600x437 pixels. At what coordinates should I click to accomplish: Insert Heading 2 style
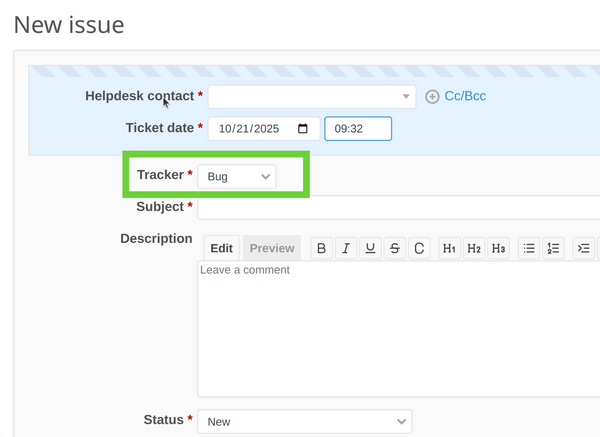(x=474, y=248)
